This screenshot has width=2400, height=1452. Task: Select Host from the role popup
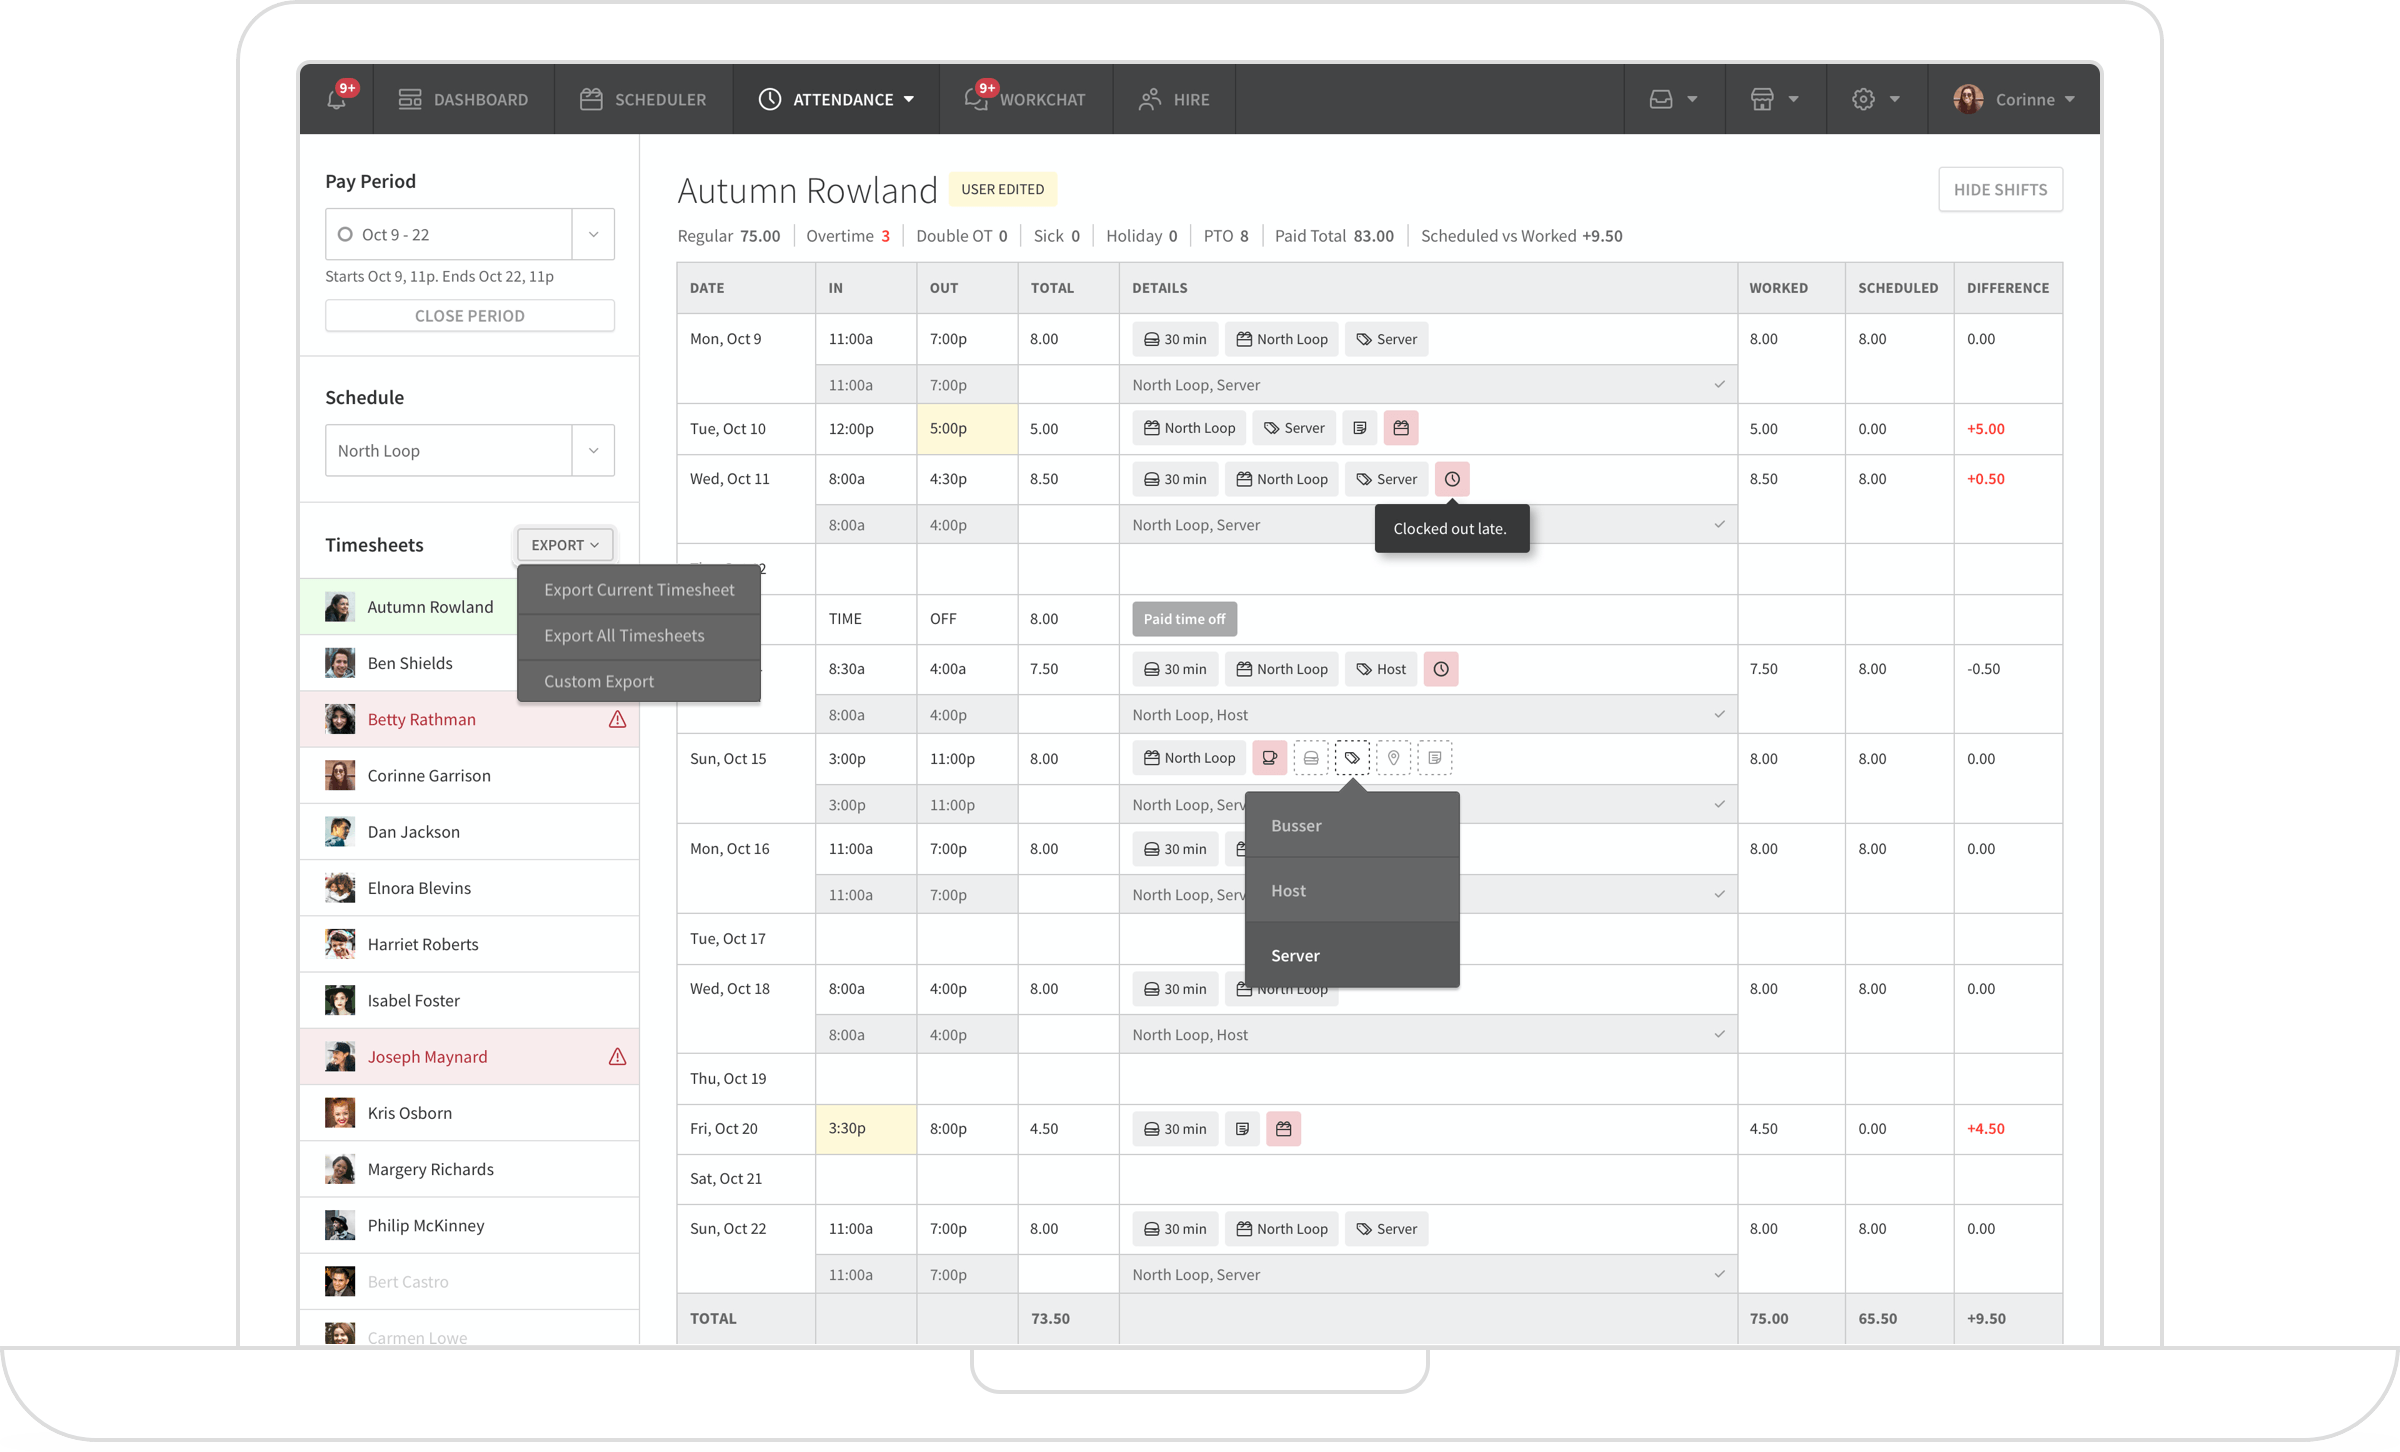1288,890
